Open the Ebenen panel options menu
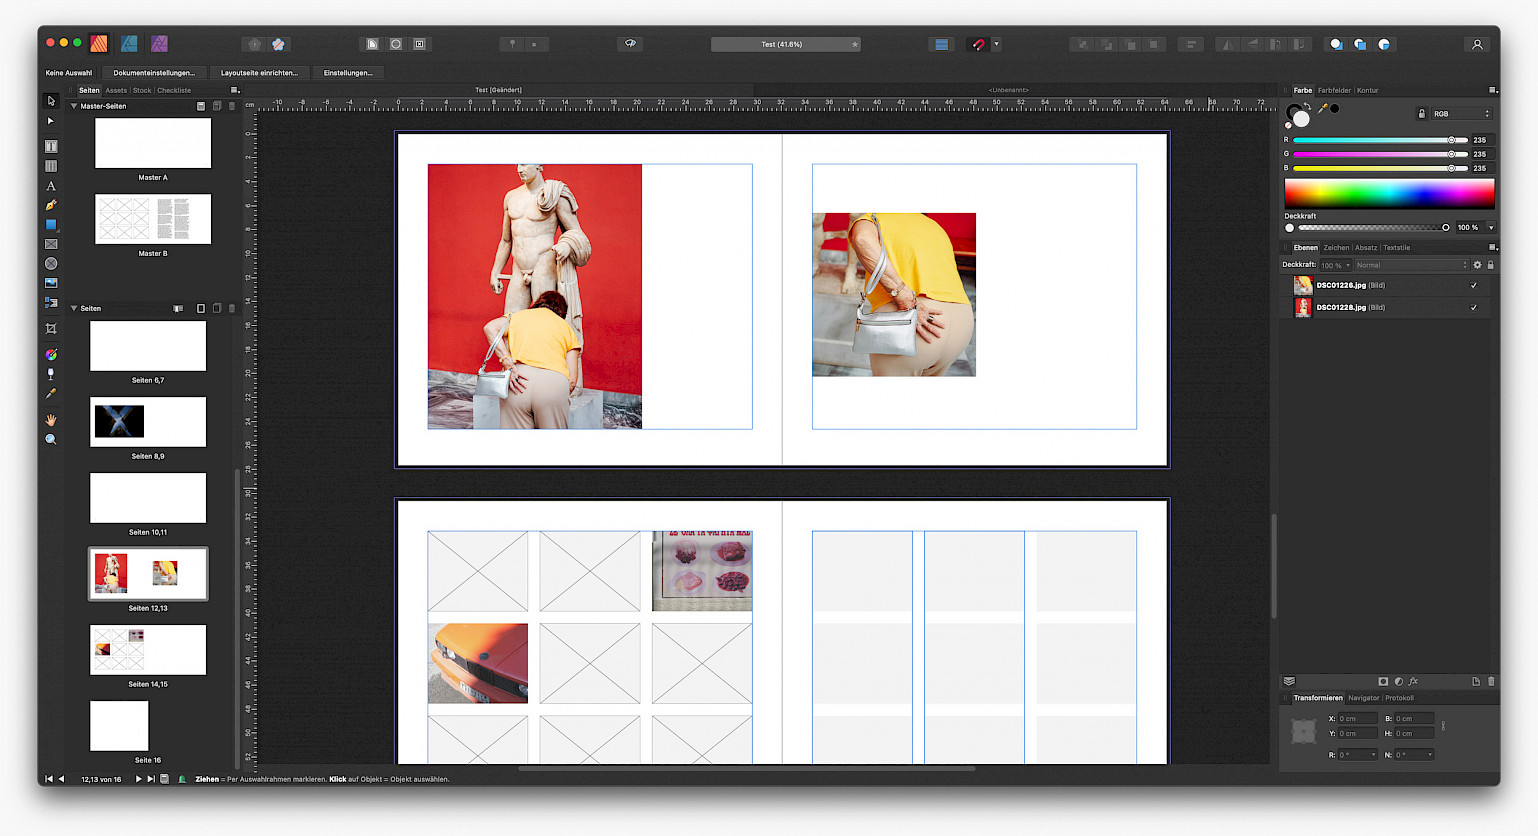1538x836 pixels. coord(1493,247)
